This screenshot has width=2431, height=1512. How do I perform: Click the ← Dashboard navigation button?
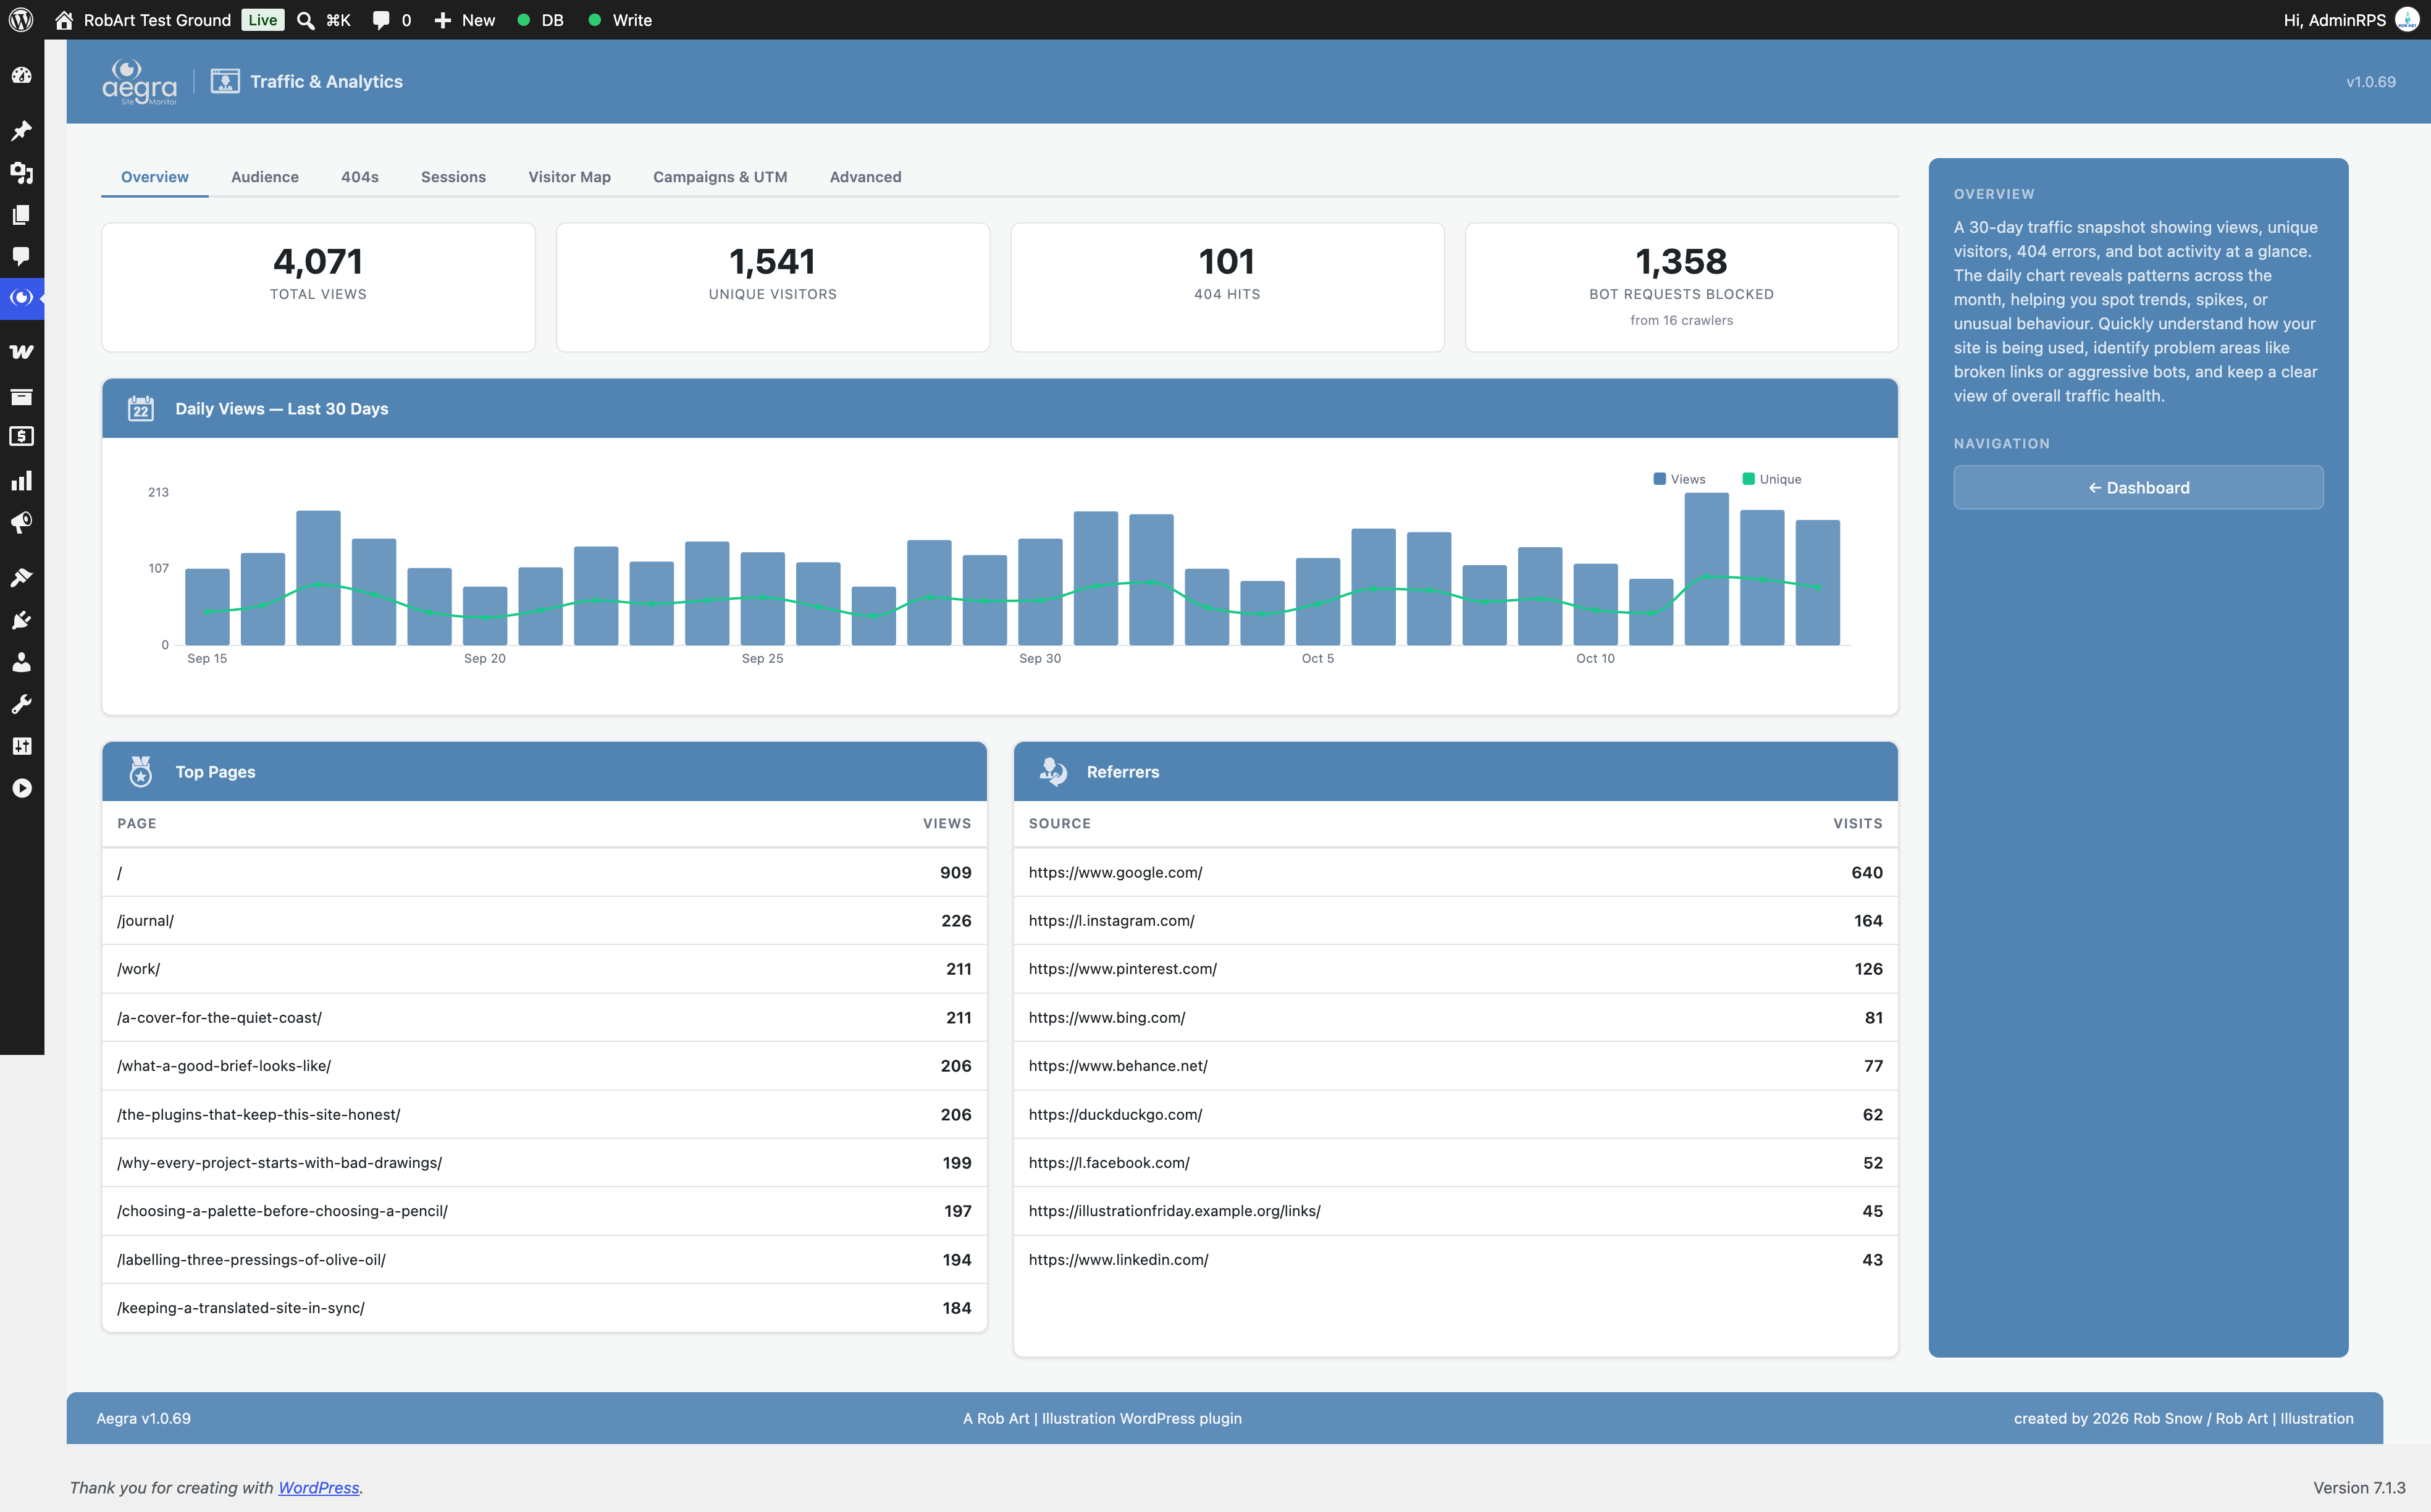tap(2138, 488)
